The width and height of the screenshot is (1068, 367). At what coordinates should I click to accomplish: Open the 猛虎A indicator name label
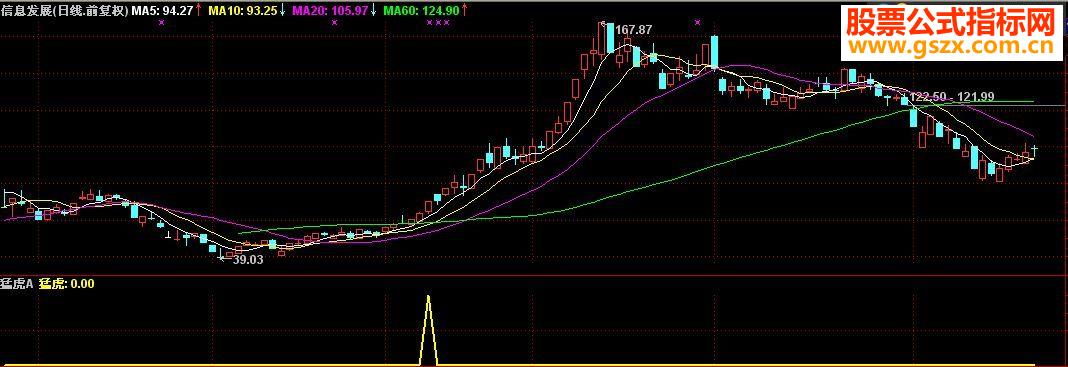pos(17,284)
